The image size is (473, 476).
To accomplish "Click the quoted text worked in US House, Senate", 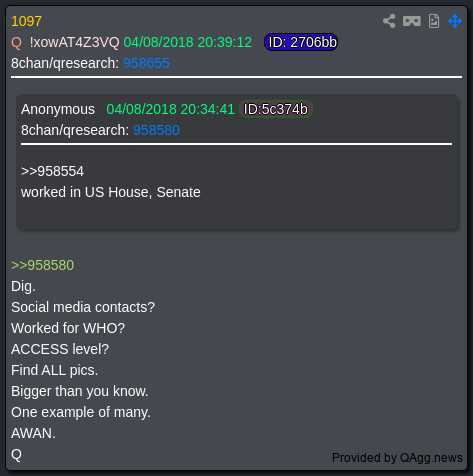I will (x=111, y=192).
